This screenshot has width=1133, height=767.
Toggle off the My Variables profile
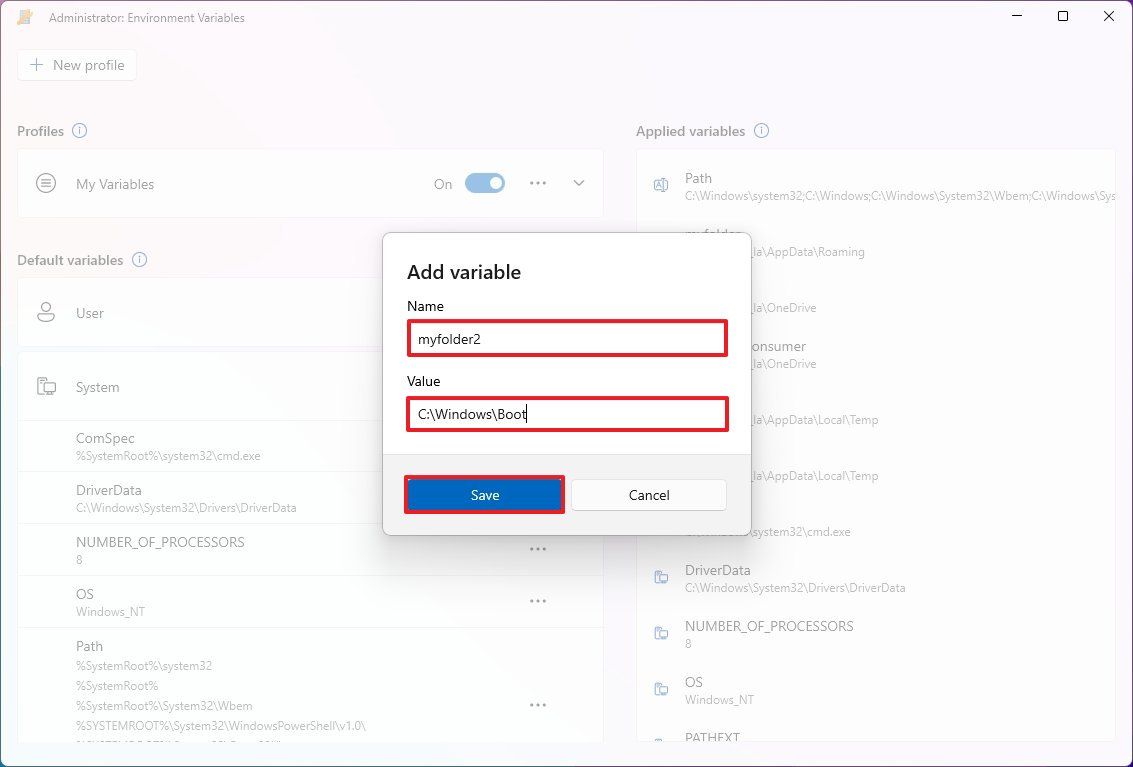pyautogui.click(x=484, y=183)
